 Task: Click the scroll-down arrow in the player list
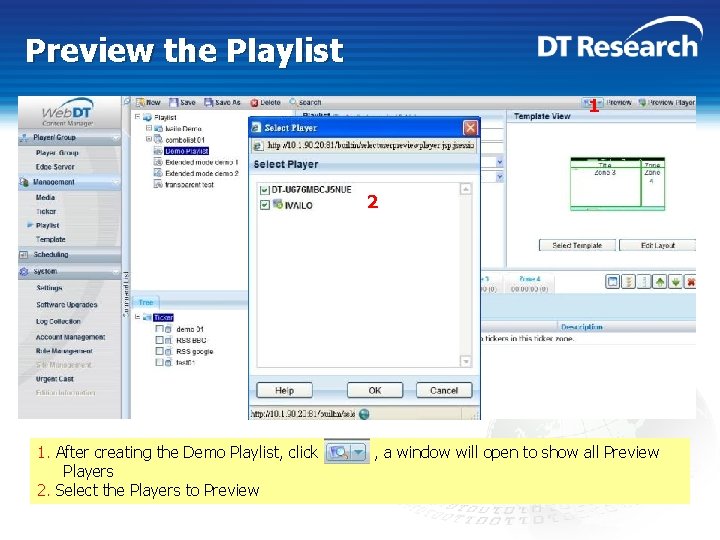click(466, 361)
